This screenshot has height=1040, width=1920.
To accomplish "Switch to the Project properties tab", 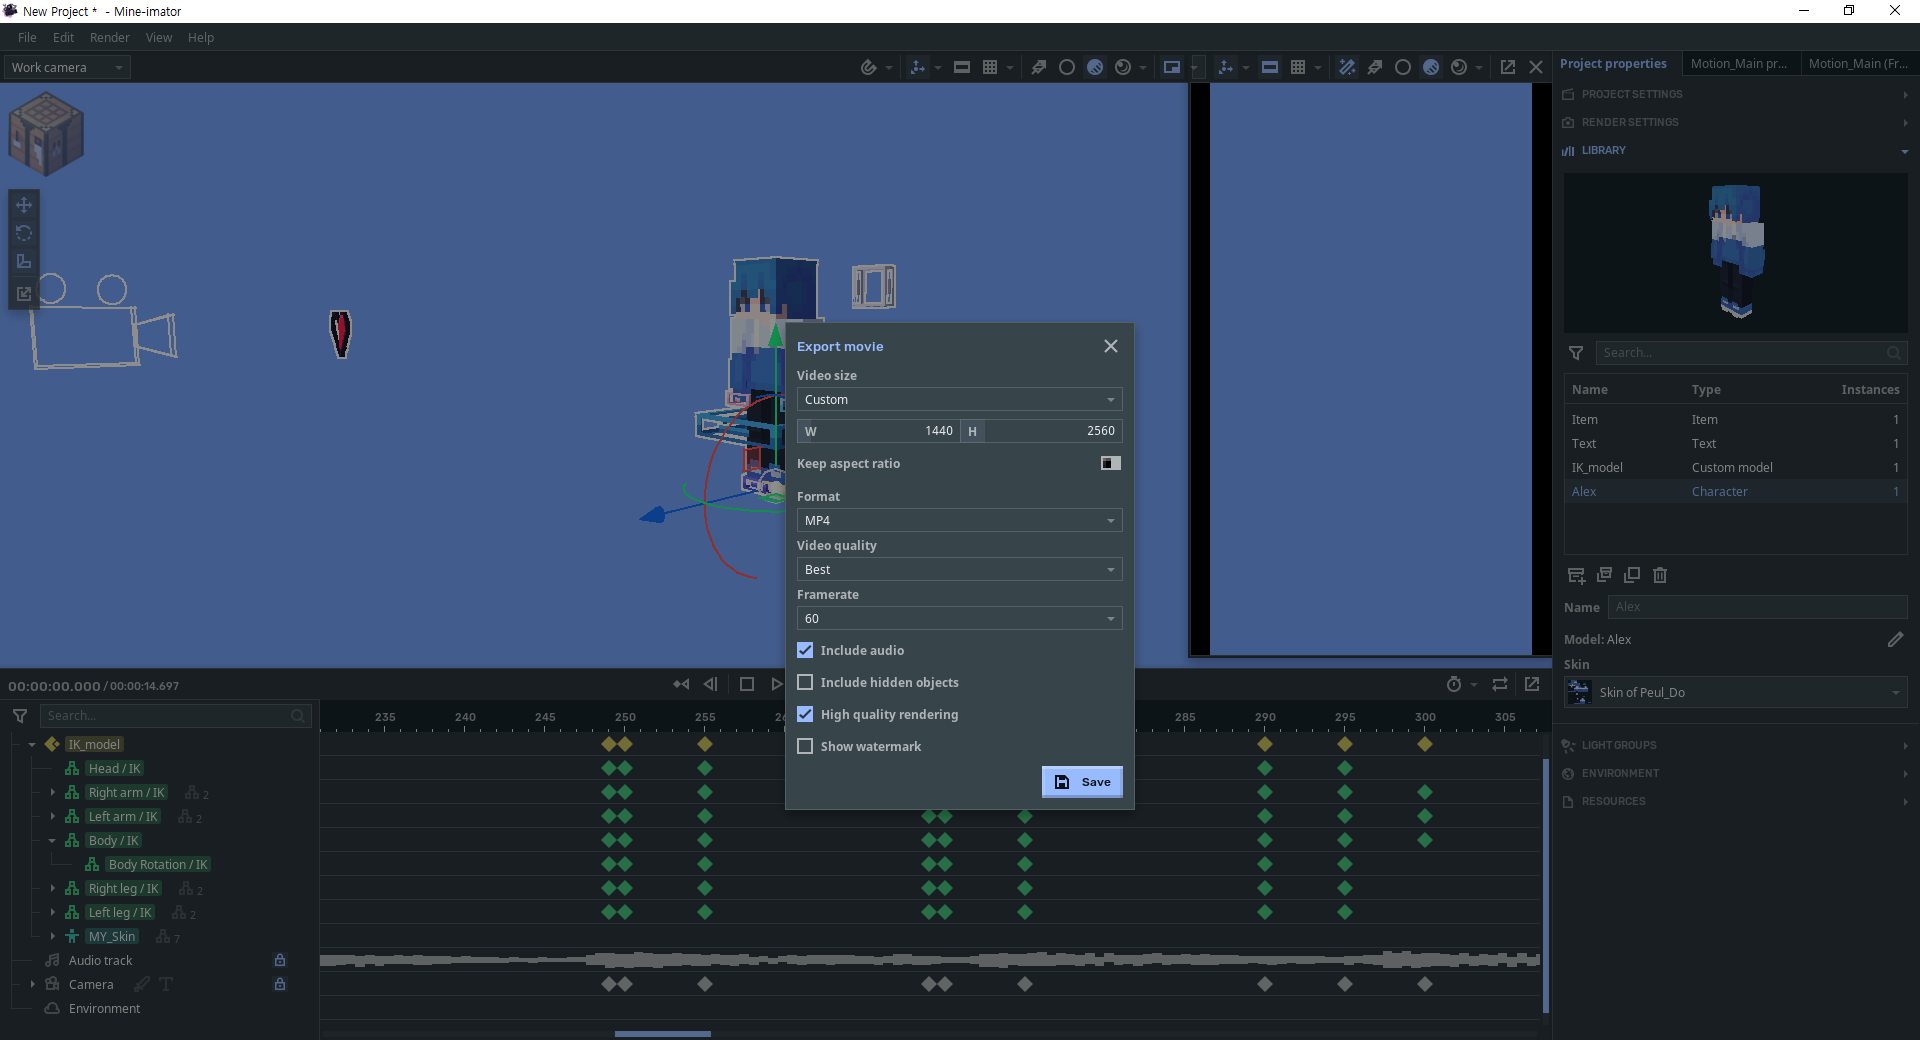I will coord(1613,63).
